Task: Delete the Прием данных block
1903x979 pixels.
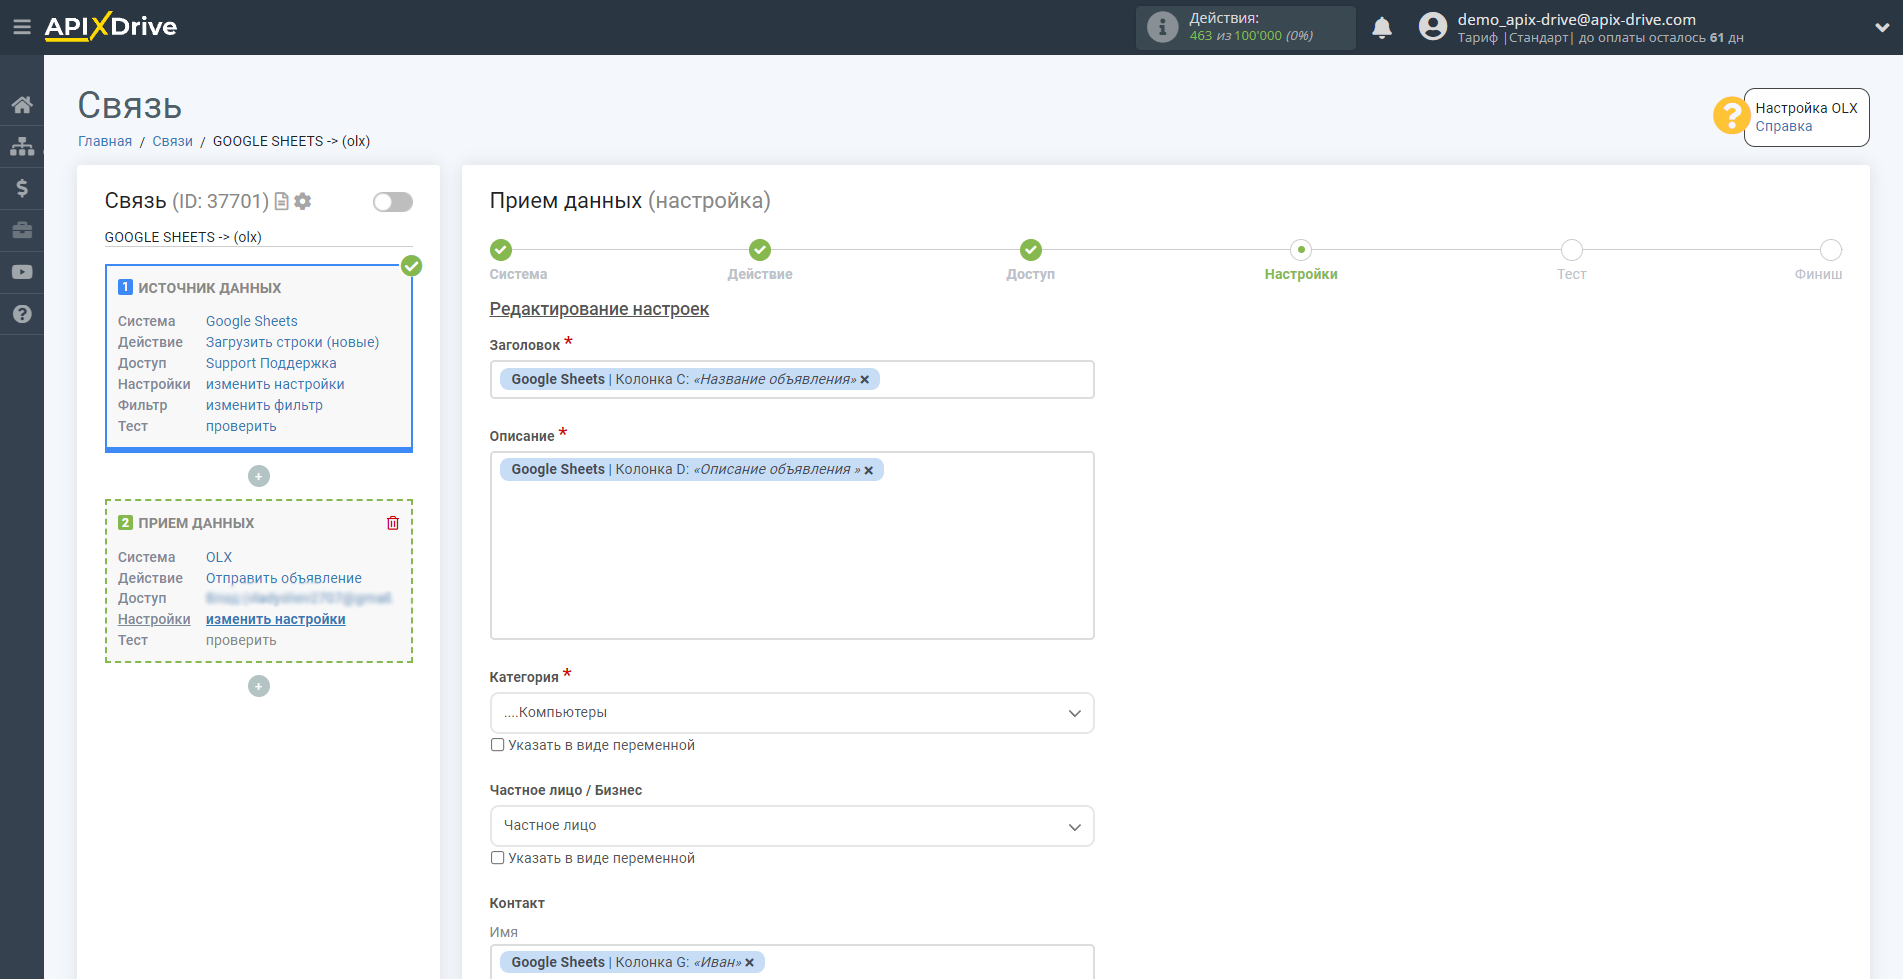Action: coord(393,523)
